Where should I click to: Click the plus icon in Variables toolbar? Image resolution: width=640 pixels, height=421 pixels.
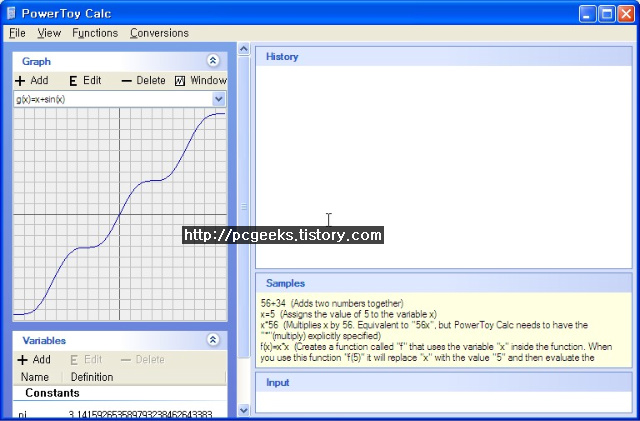22,360
